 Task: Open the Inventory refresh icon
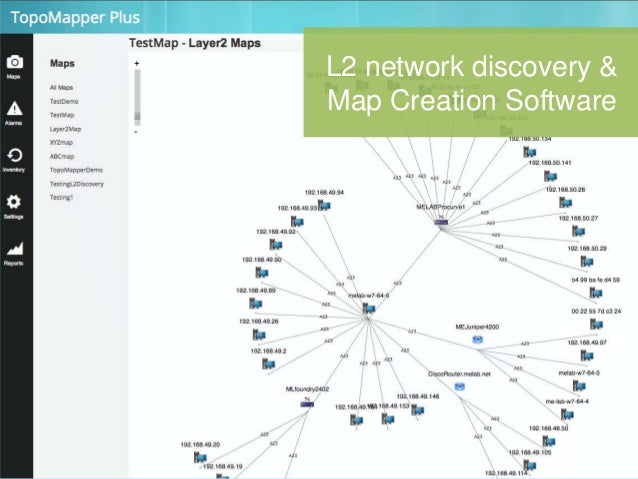[15, 155]
